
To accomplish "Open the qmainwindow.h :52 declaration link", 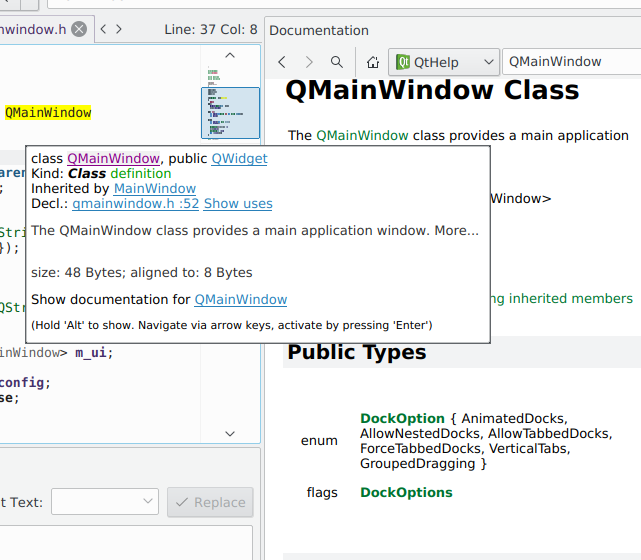I will pos(135,203).
